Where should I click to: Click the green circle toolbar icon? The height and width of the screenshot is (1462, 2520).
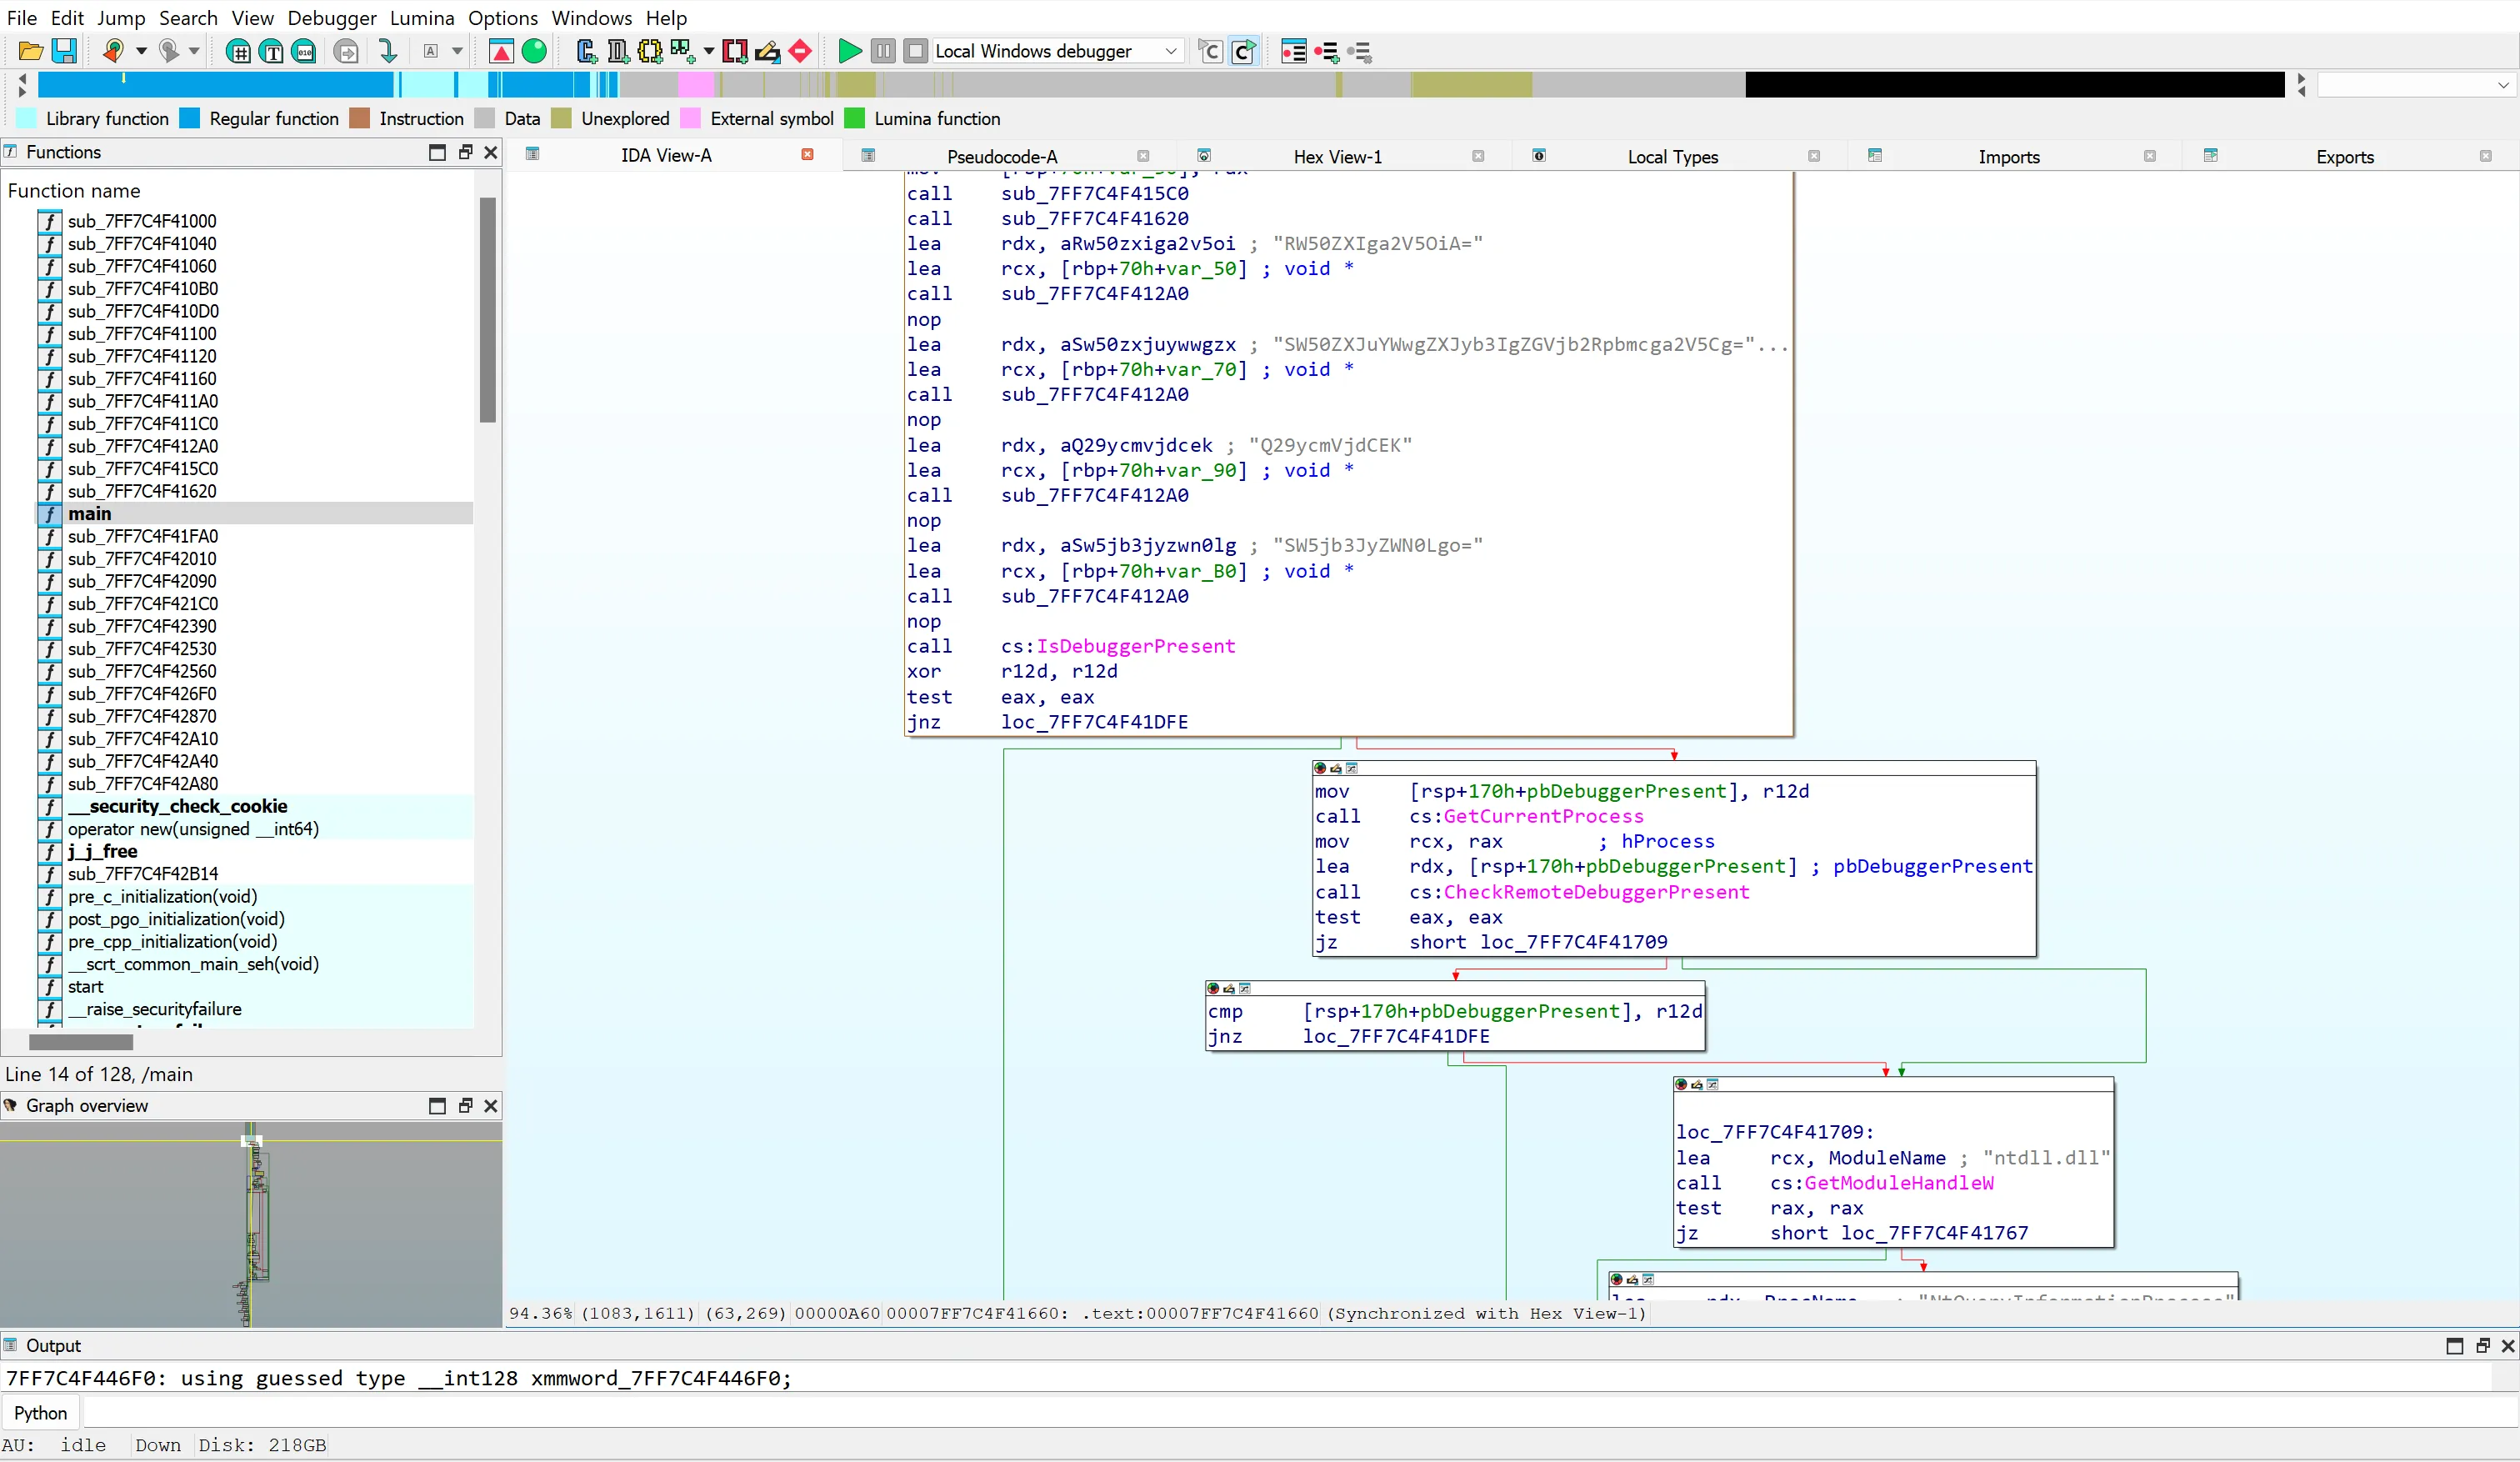[535, 51]
